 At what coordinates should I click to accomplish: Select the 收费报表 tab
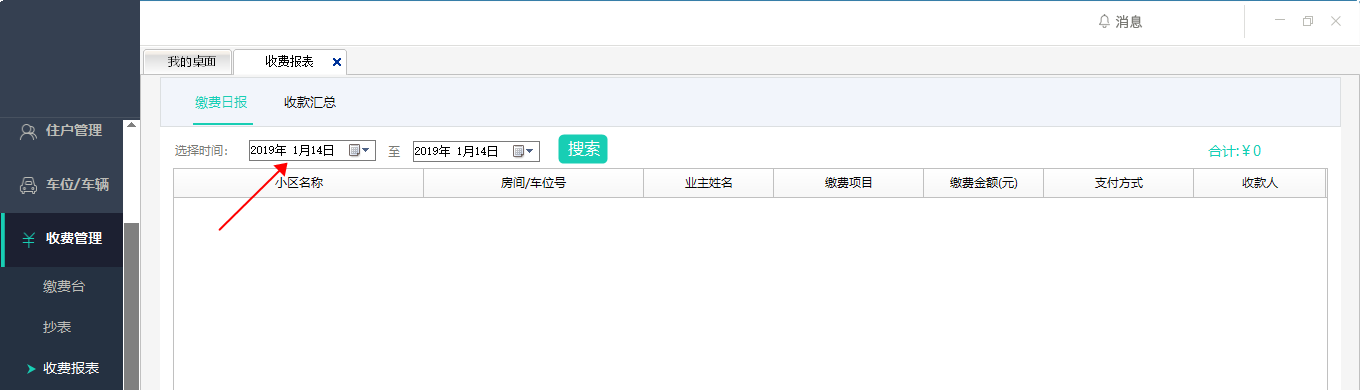(x=289, y=62)
